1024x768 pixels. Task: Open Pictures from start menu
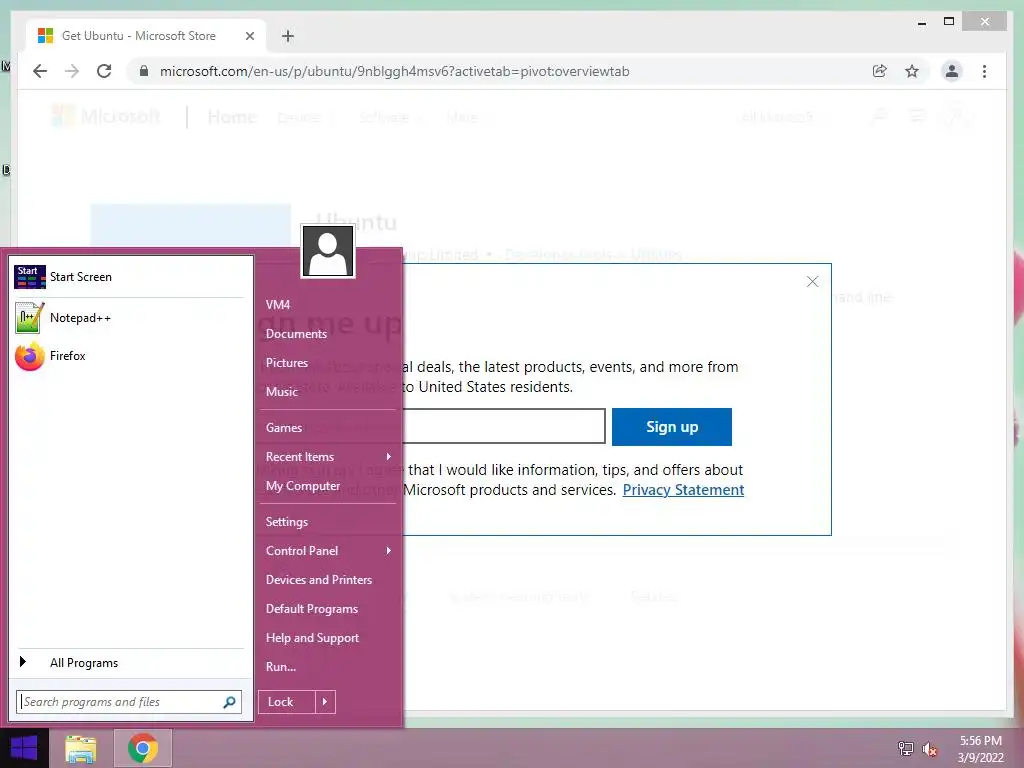(287, 363)
